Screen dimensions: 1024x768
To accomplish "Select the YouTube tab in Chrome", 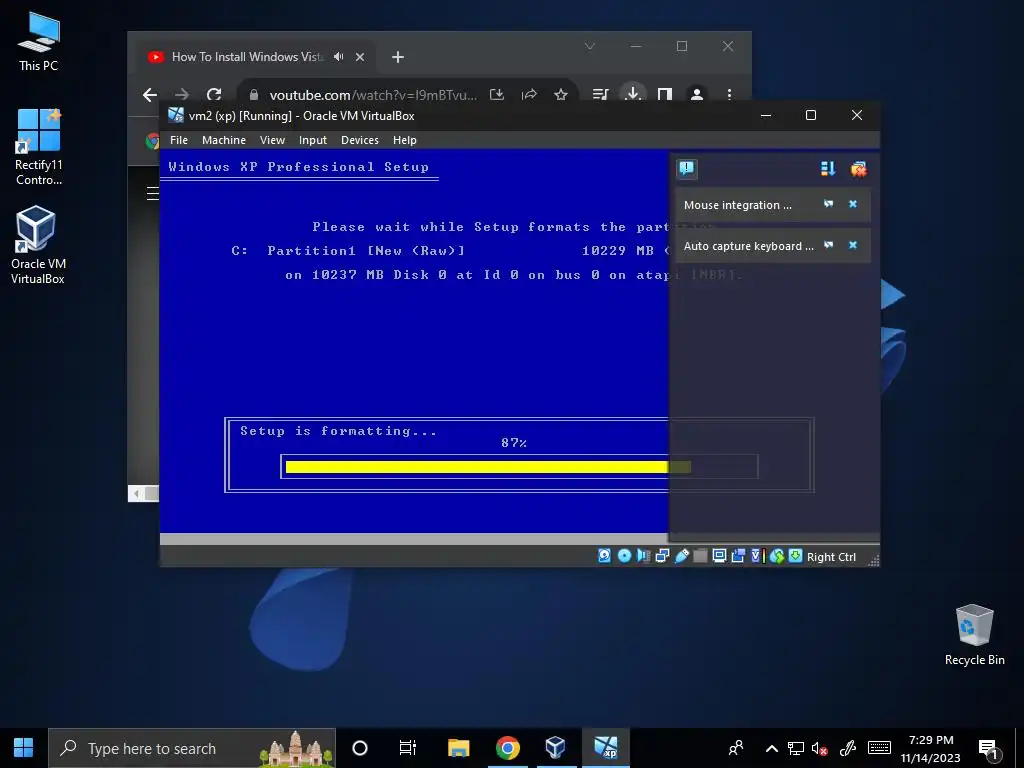I will 255,57.
